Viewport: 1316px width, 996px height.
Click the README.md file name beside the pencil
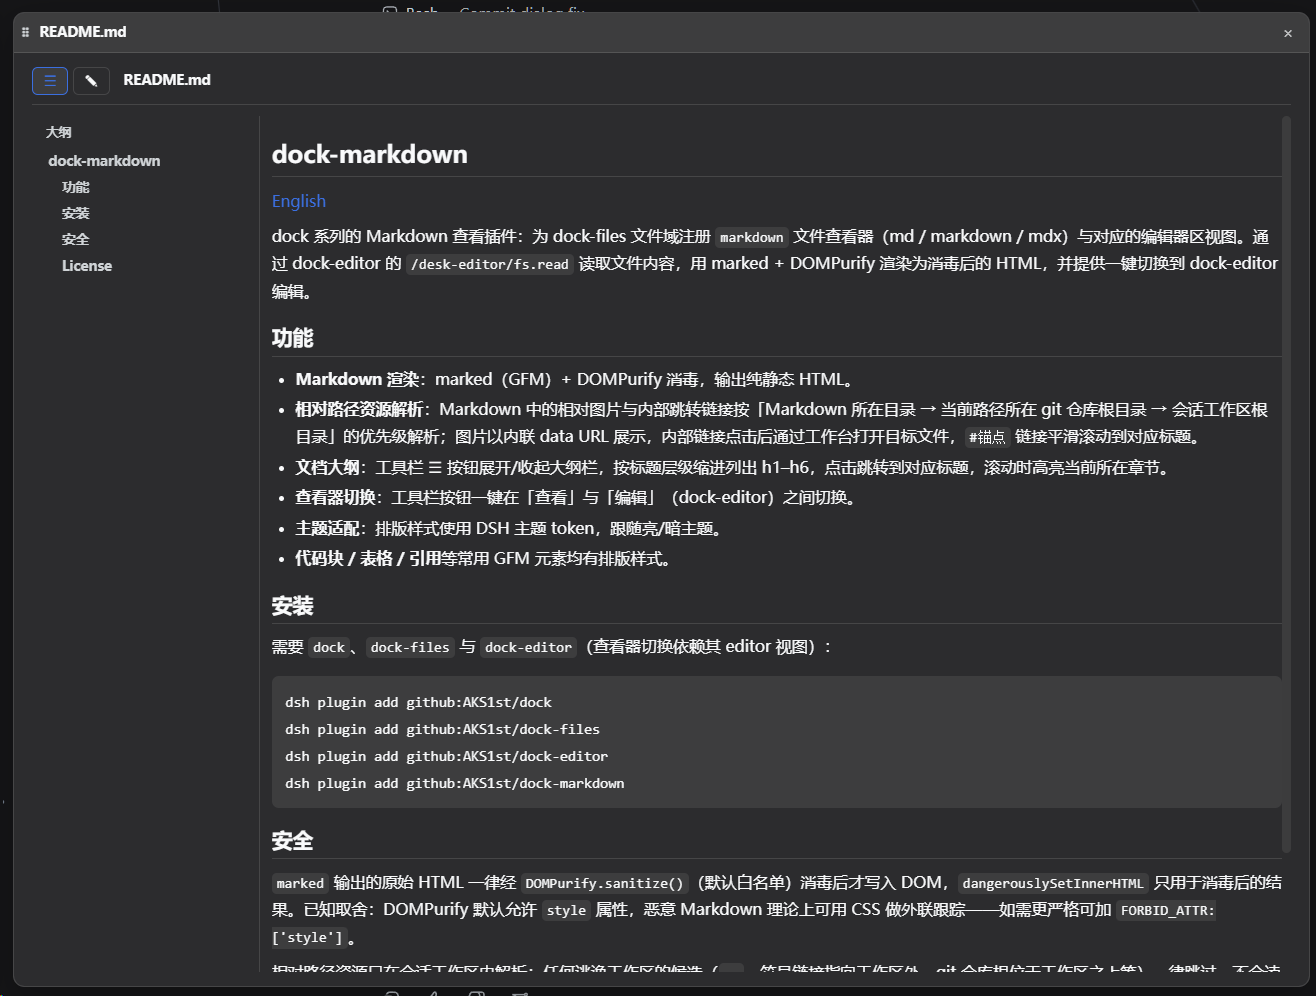[167, 80]
